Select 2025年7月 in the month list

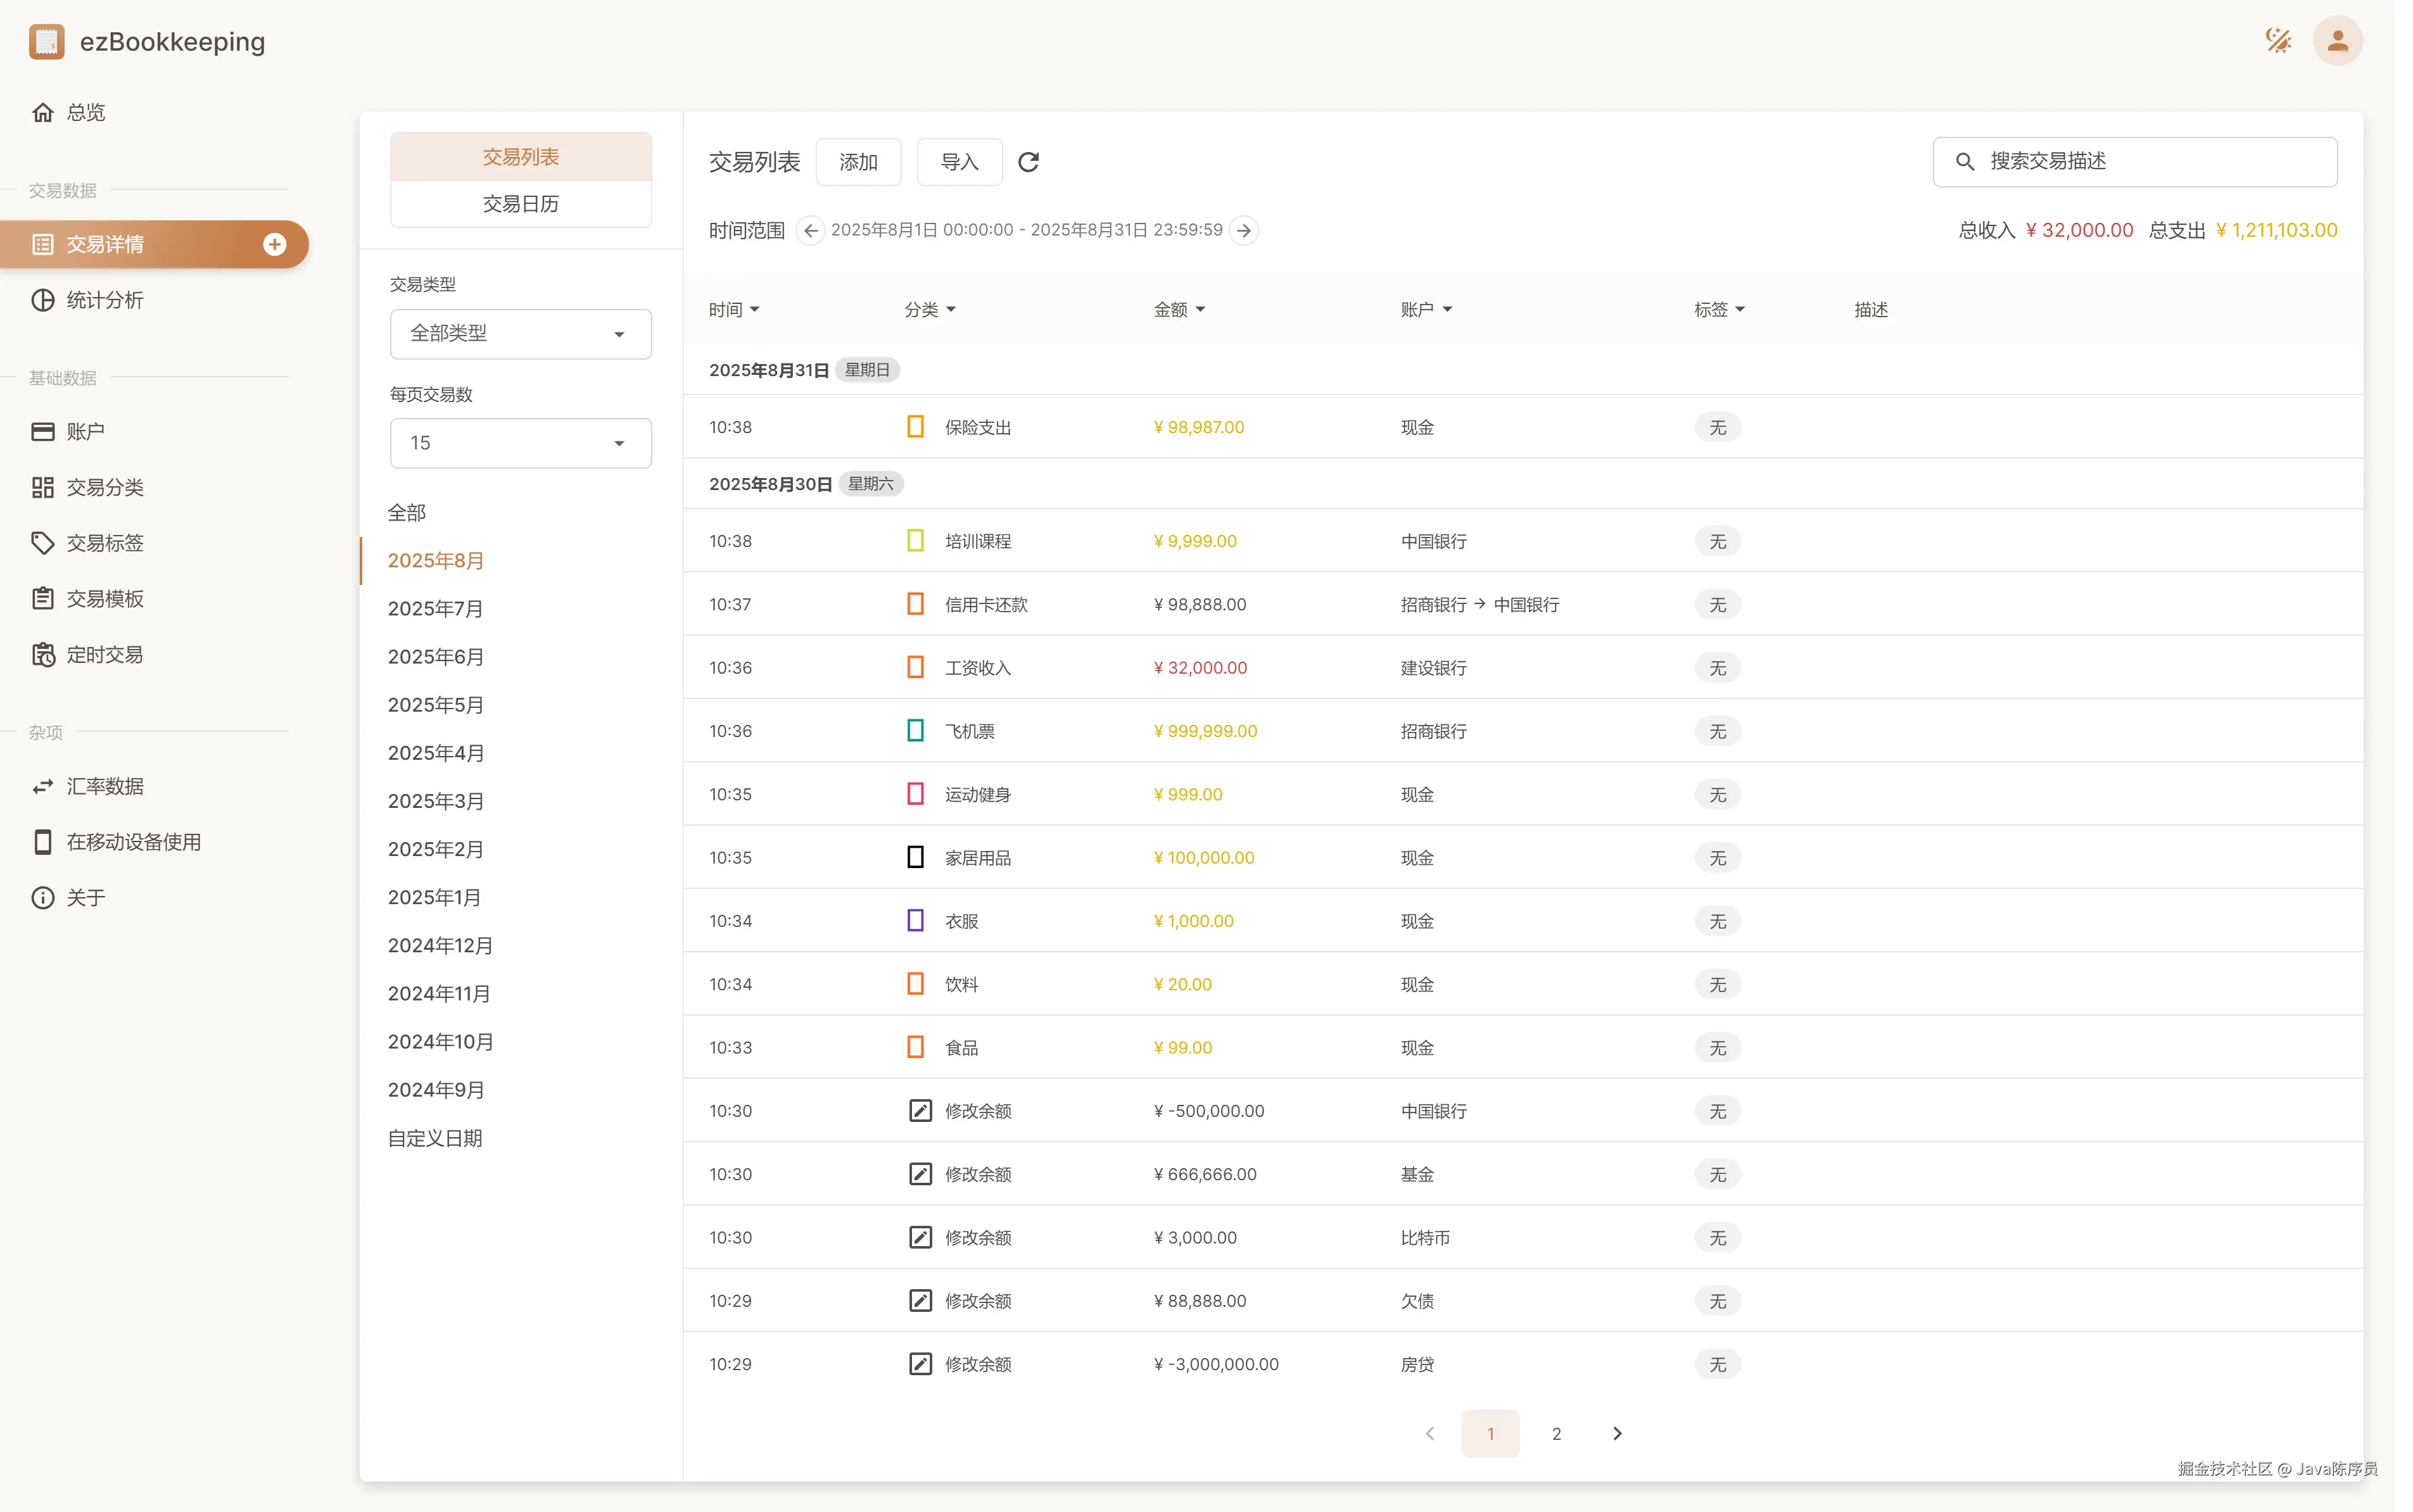pos(435,609)
